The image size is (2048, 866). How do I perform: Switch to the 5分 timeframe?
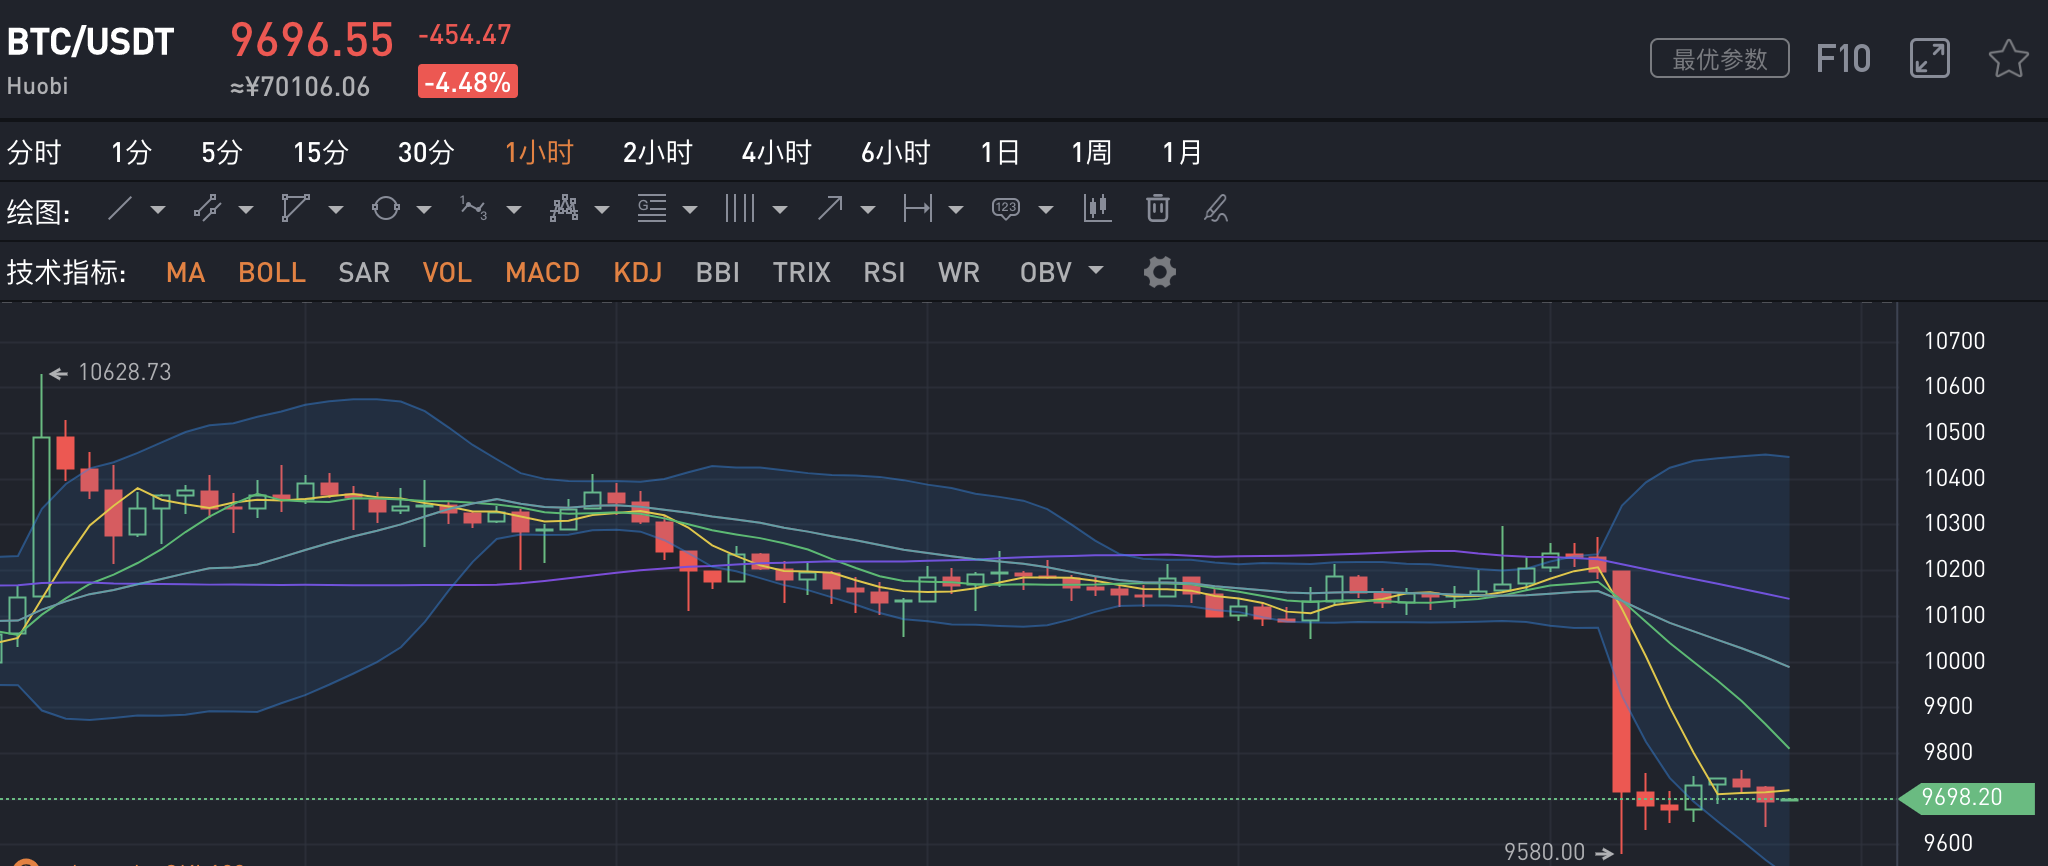222,152
